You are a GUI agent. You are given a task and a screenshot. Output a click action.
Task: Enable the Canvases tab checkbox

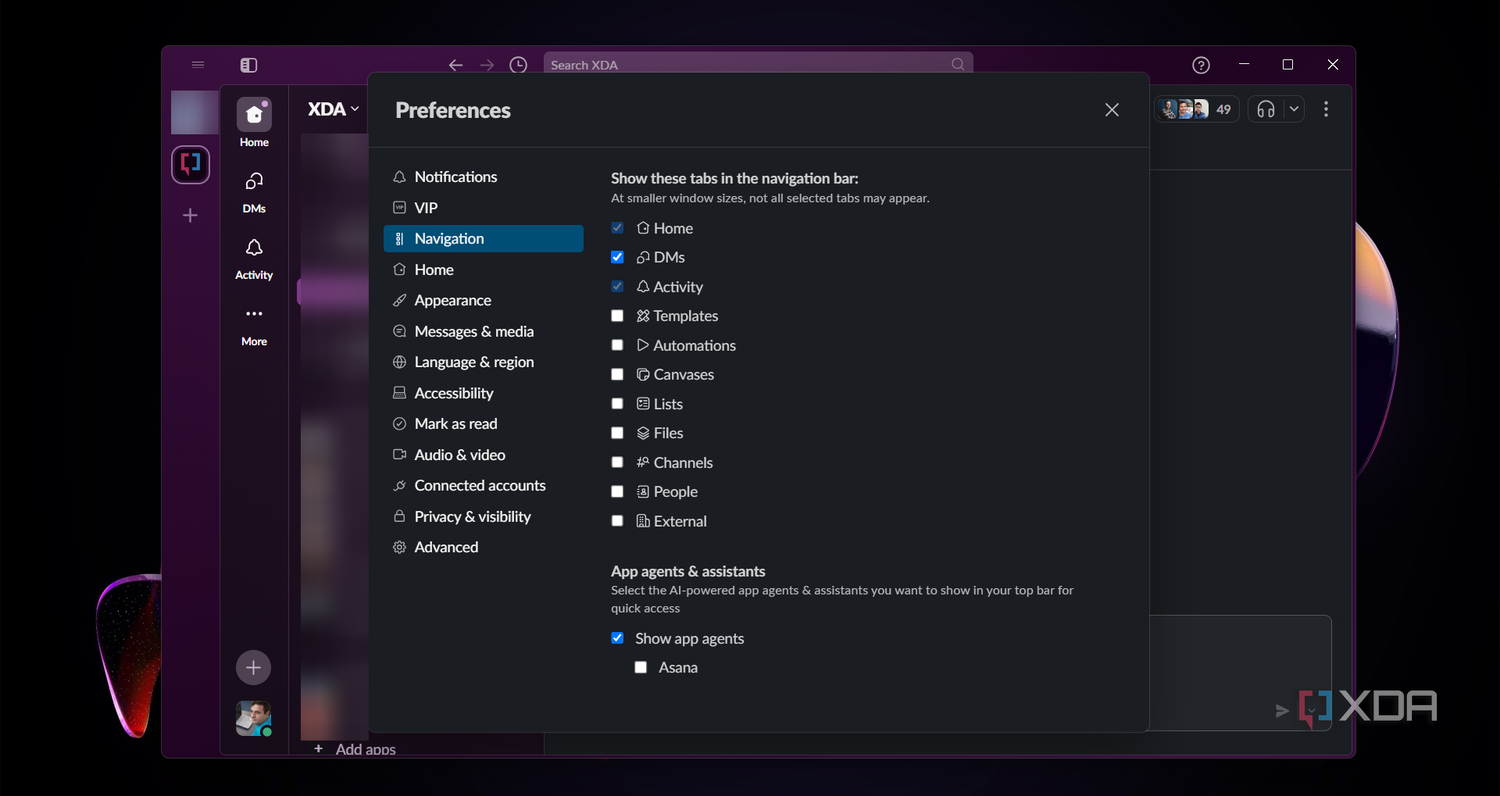[x=617, y=375]
